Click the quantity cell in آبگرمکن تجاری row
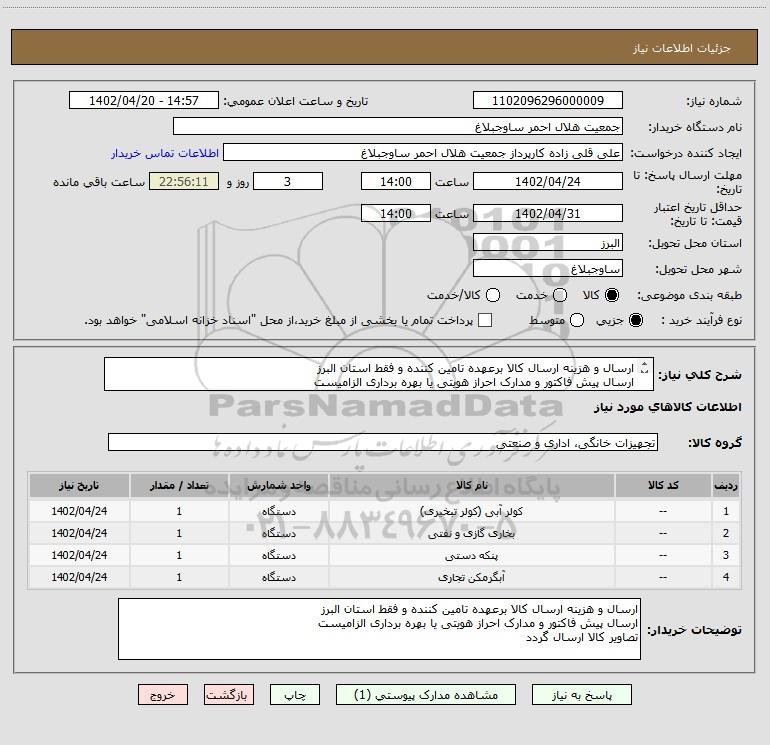 tap(179, 578)
